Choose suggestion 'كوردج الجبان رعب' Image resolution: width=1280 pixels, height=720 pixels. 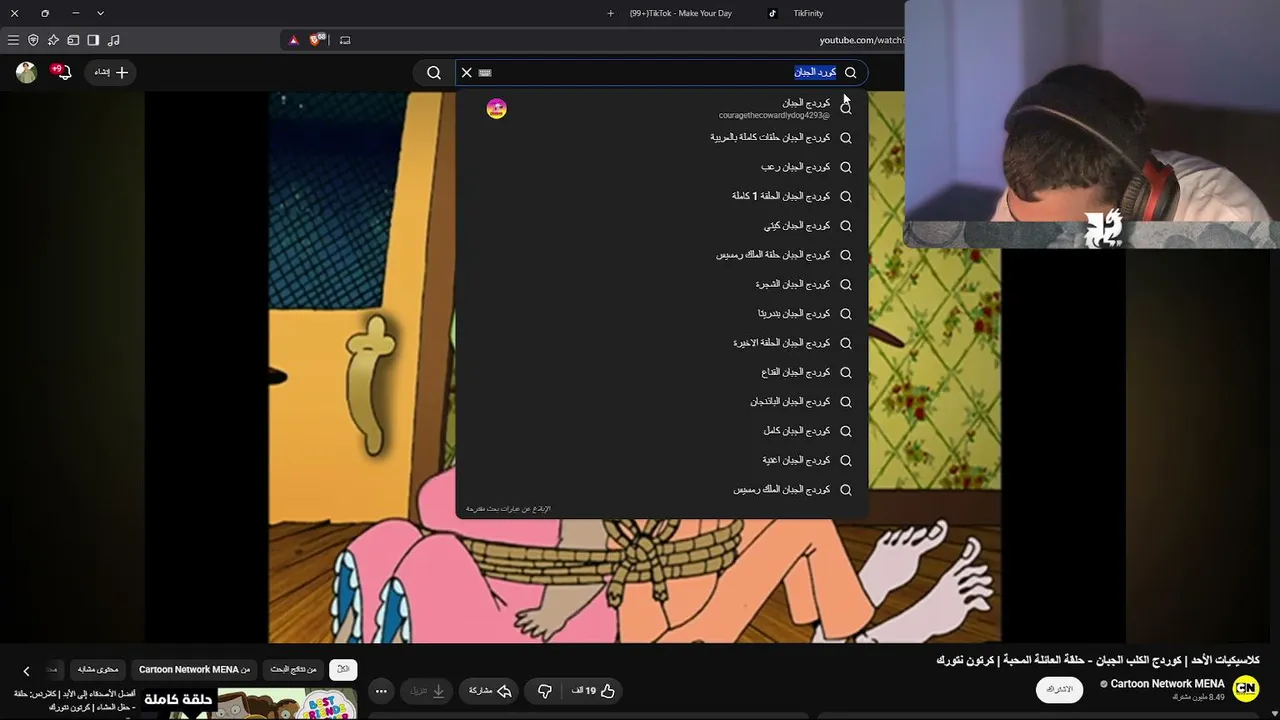pos(661,167)
